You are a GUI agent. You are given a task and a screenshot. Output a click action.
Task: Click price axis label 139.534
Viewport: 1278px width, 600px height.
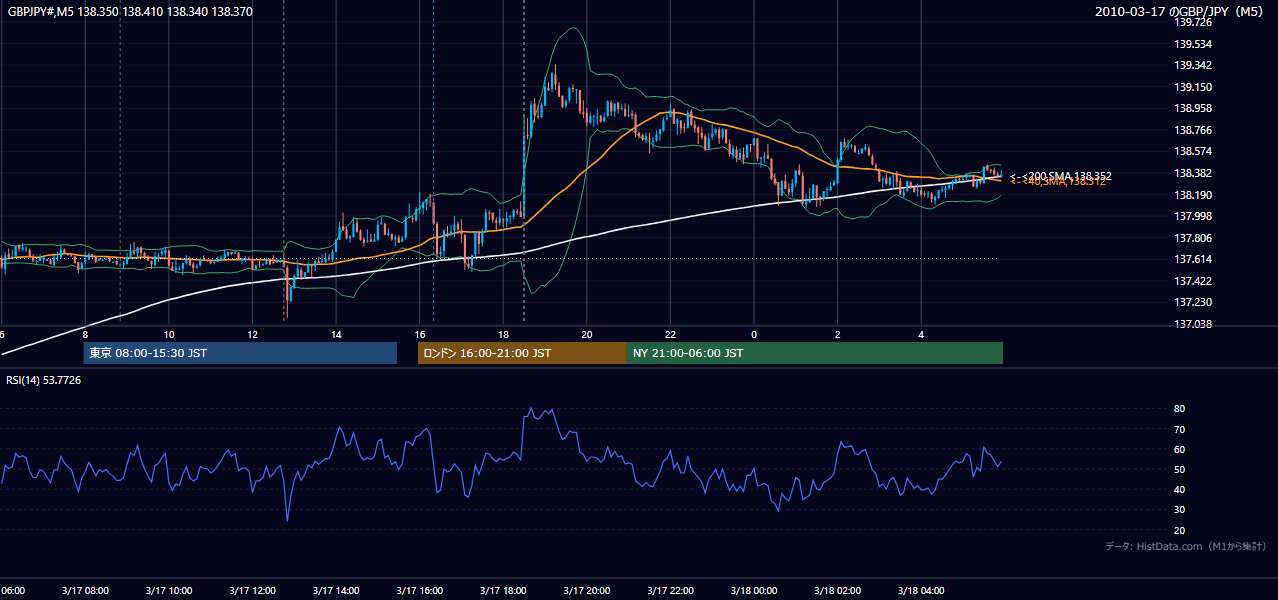(x=1193, y=44)
